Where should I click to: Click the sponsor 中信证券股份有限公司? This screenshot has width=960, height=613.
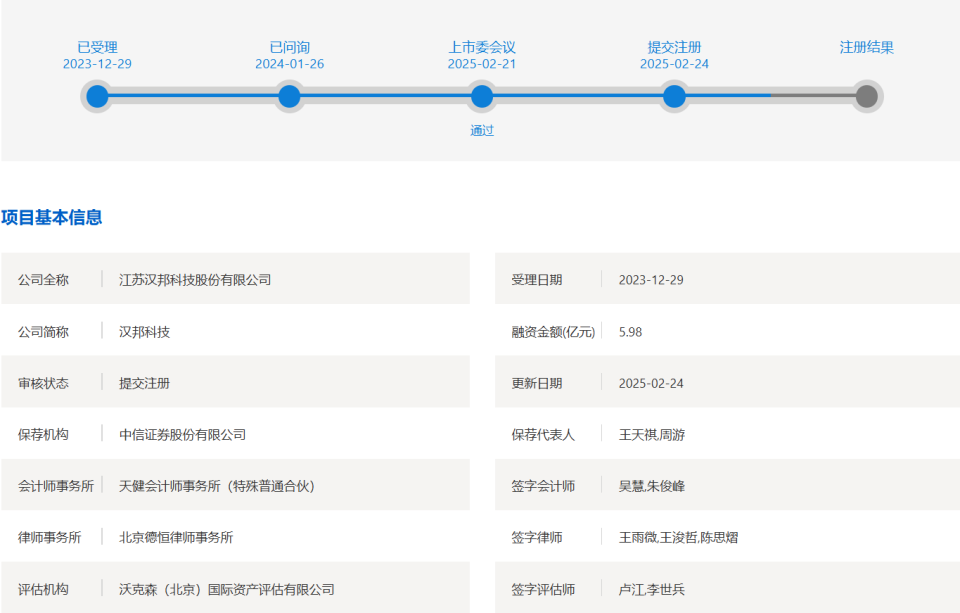182,435
